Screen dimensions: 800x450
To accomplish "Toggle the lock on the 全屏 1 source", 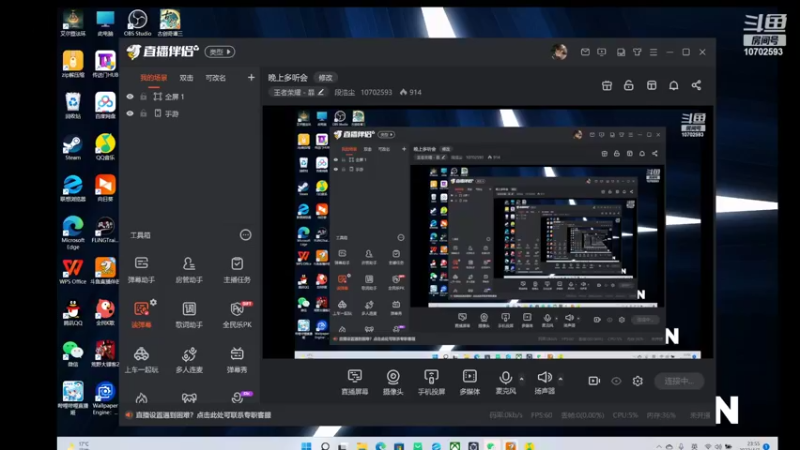I will click(x=143, y=96).
